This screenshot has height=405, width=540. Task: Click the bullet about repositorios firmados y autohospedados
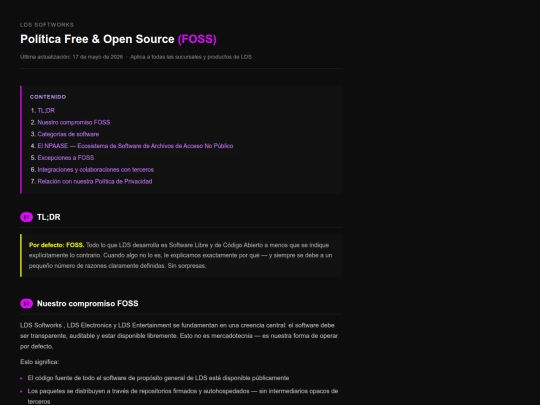click(x=183, y=396)
